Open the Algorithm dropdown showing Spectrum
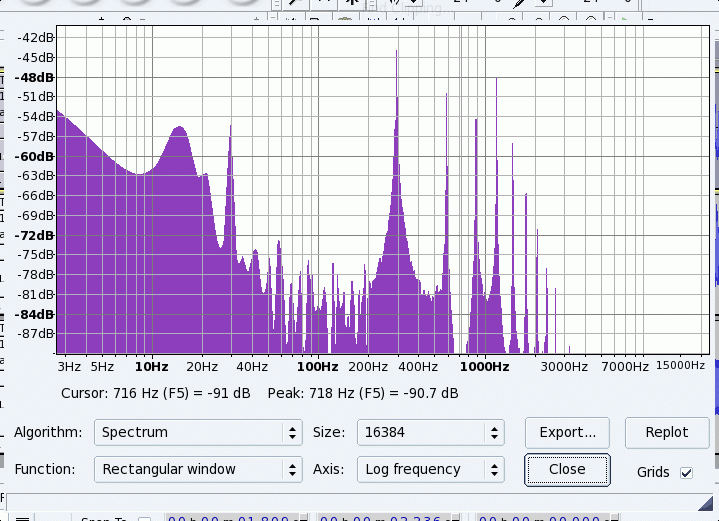This screenshot has height=521, width=719. click(x=198, y=433)
